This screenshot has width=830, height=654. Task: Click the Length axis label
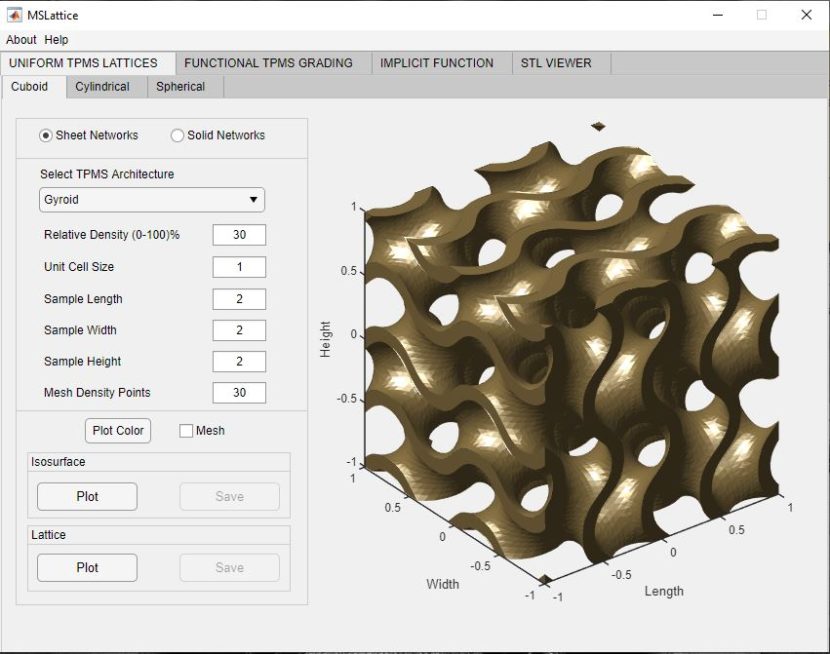pos(664,592)
